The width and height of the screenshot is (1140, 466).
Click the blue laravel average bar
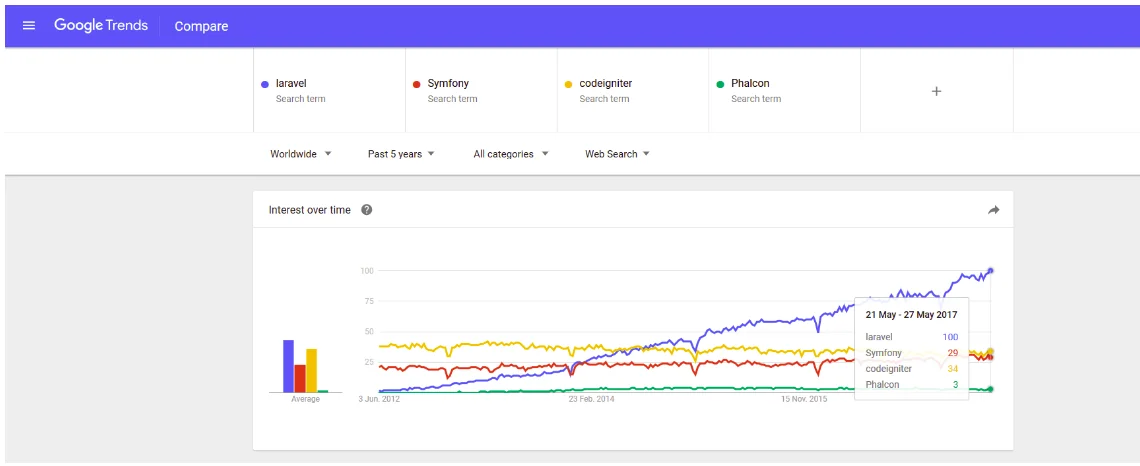pos(288,366)
